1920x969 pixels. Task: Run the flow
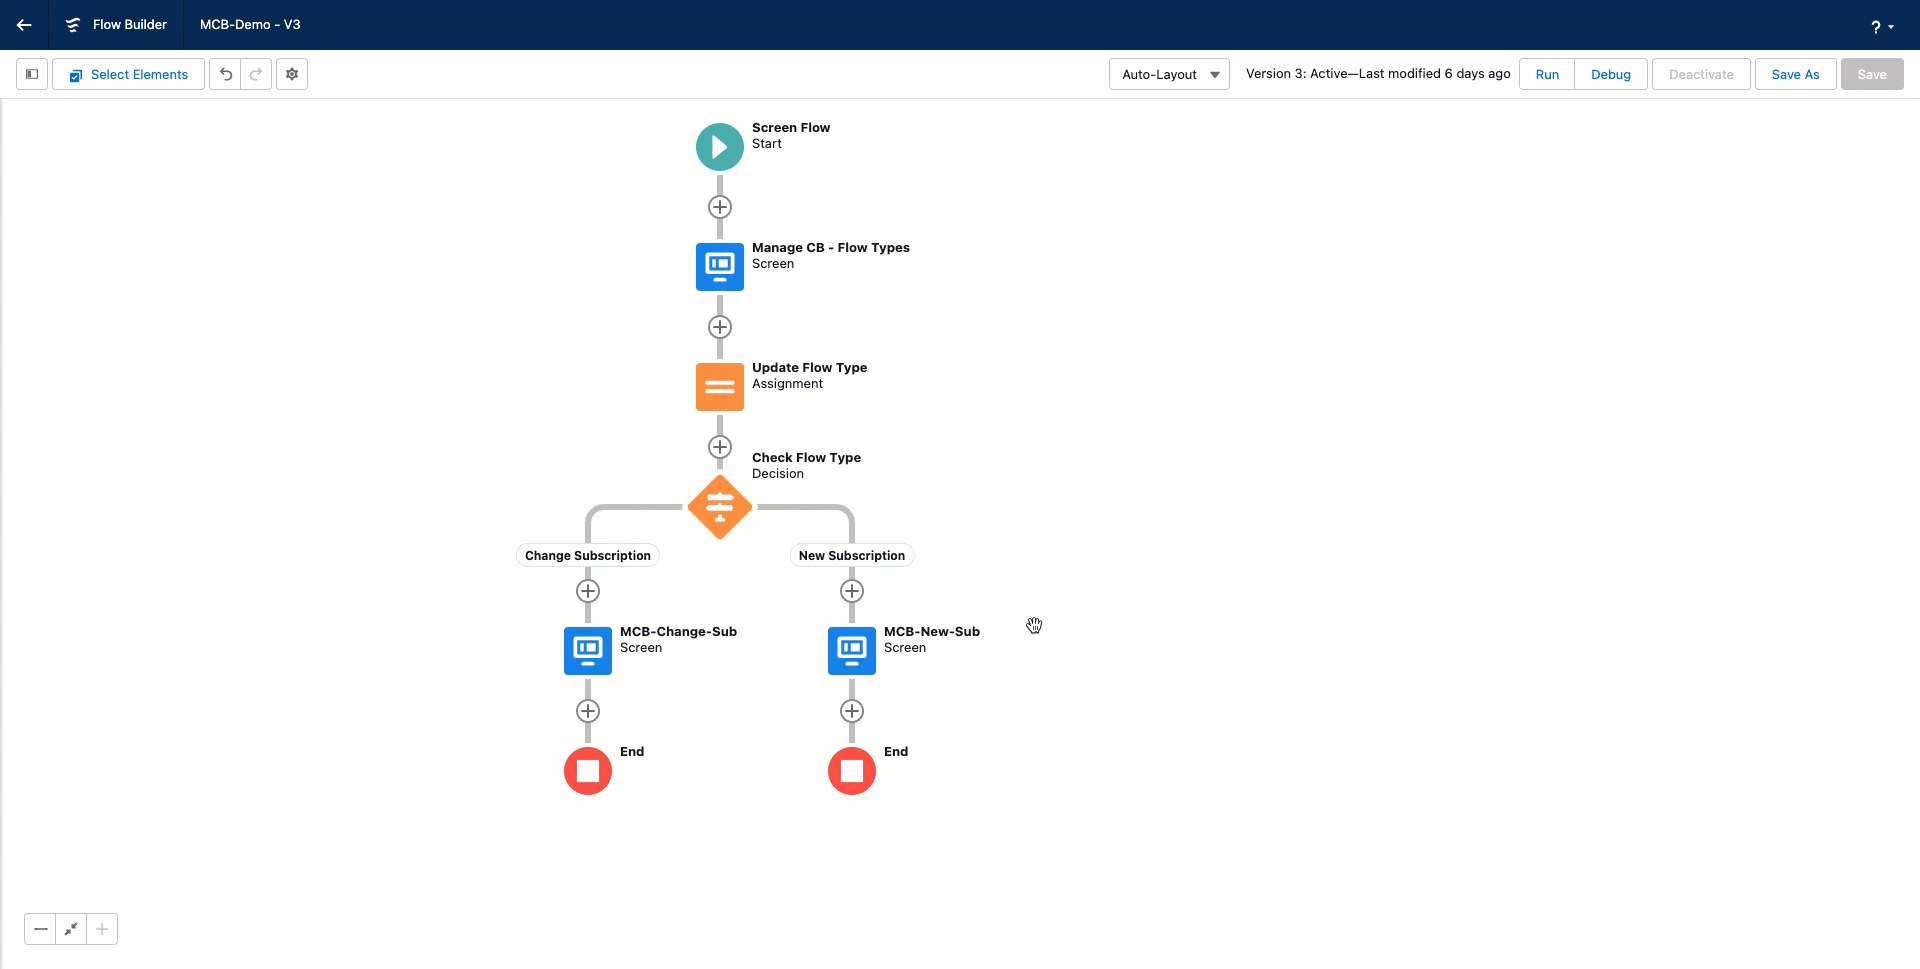coord(1546,74)
